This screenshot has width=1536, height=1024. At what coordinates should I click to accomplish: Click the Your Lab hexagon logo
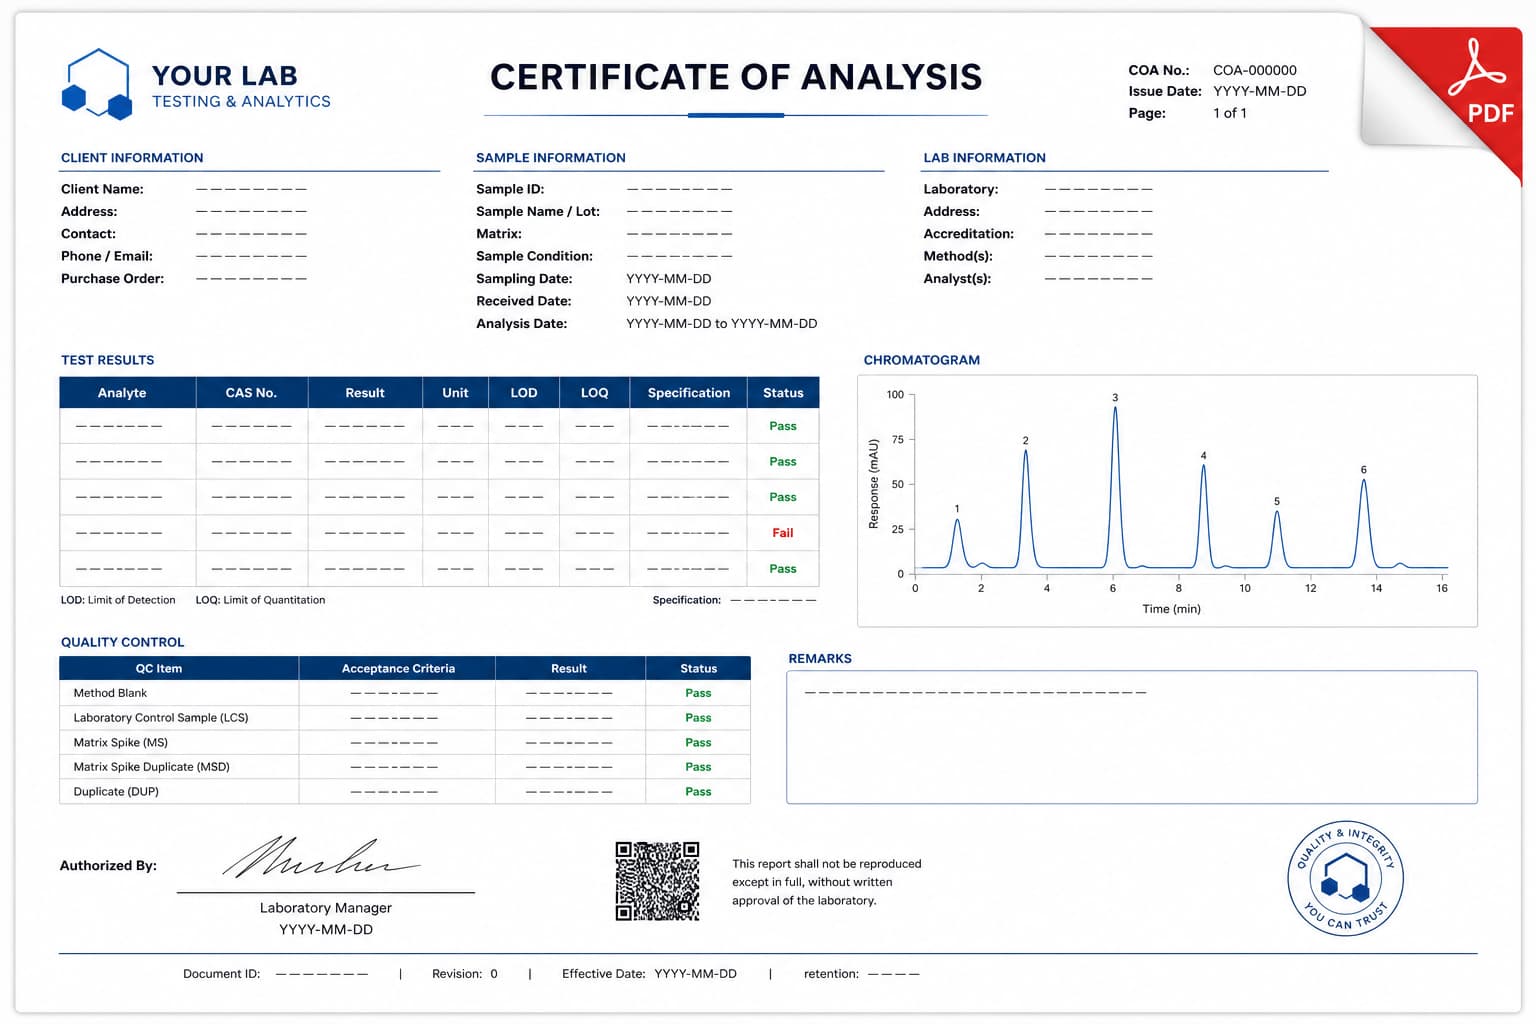pos(97,84)
